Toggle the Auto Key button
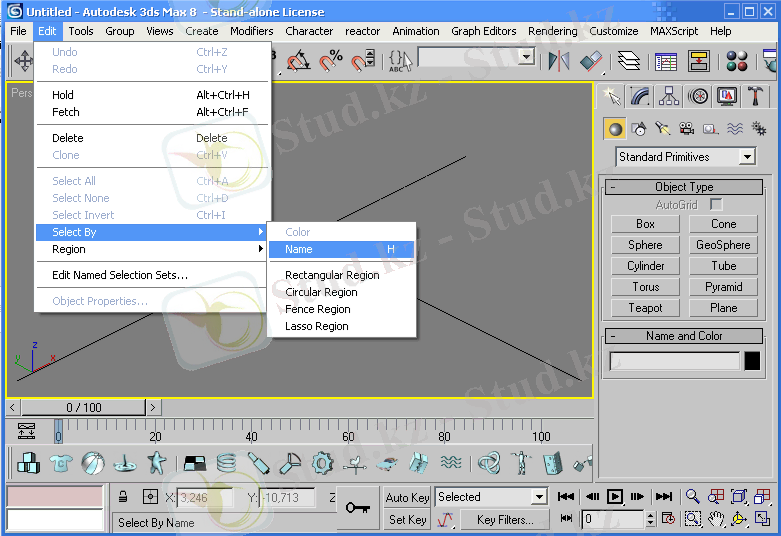781x536 pixels. pyautogui.click(x=407, y=497)
